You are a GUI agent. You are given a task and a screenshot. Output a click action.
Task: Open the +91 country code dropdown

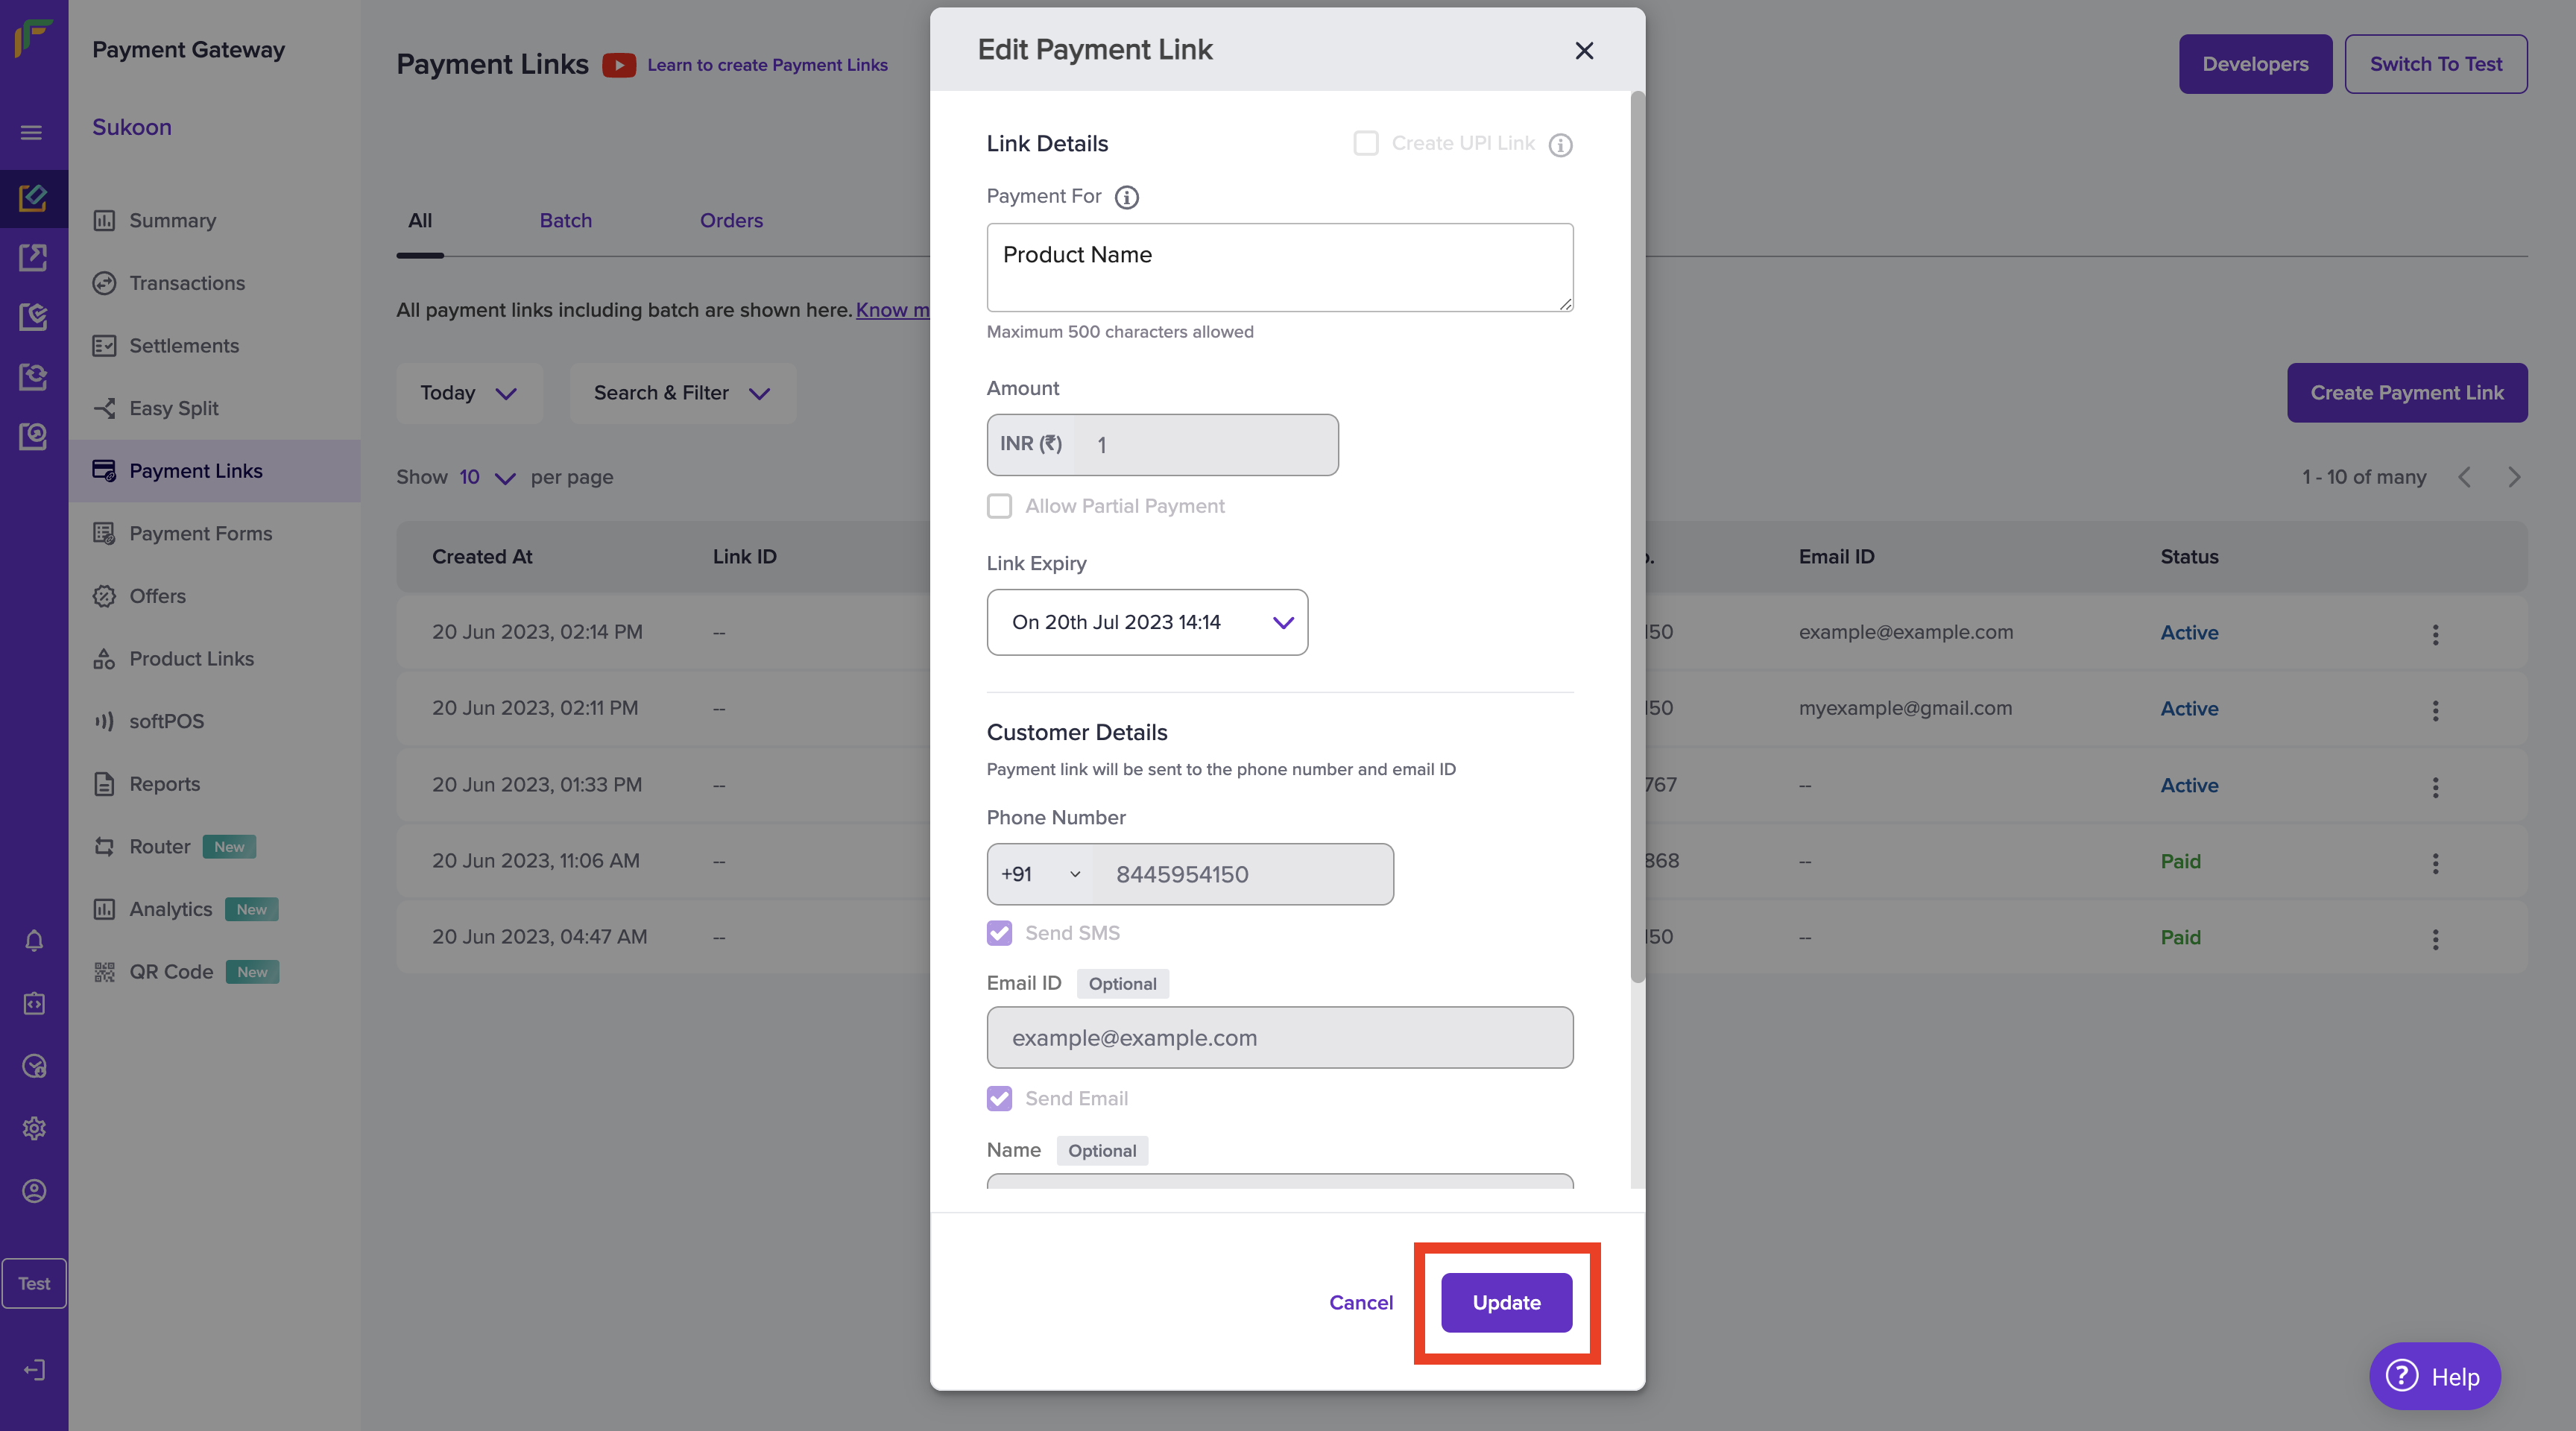[1040, 874]
